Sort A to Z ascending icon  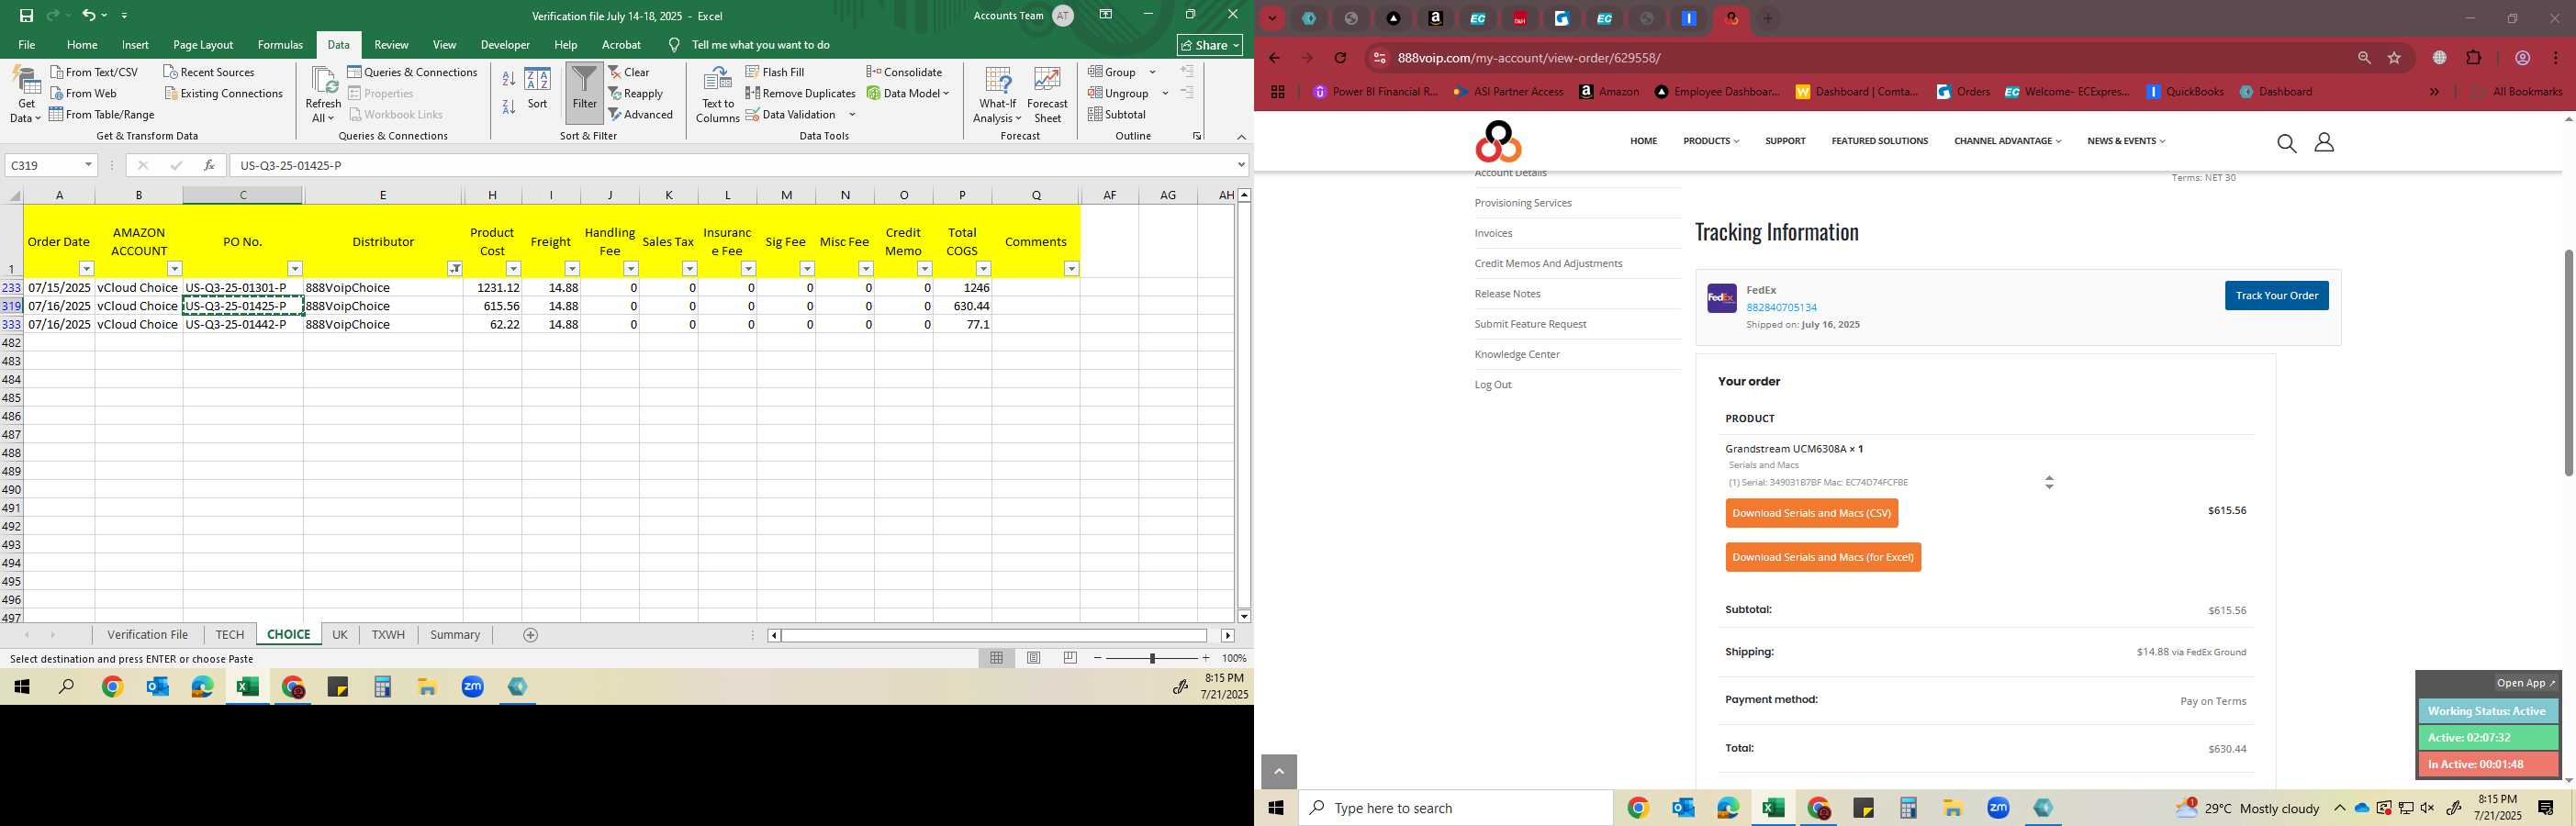[508, 79]
